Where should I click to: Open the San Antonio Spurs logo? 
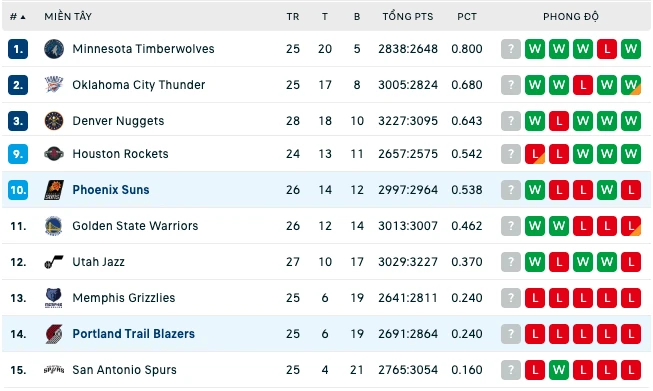54,370
